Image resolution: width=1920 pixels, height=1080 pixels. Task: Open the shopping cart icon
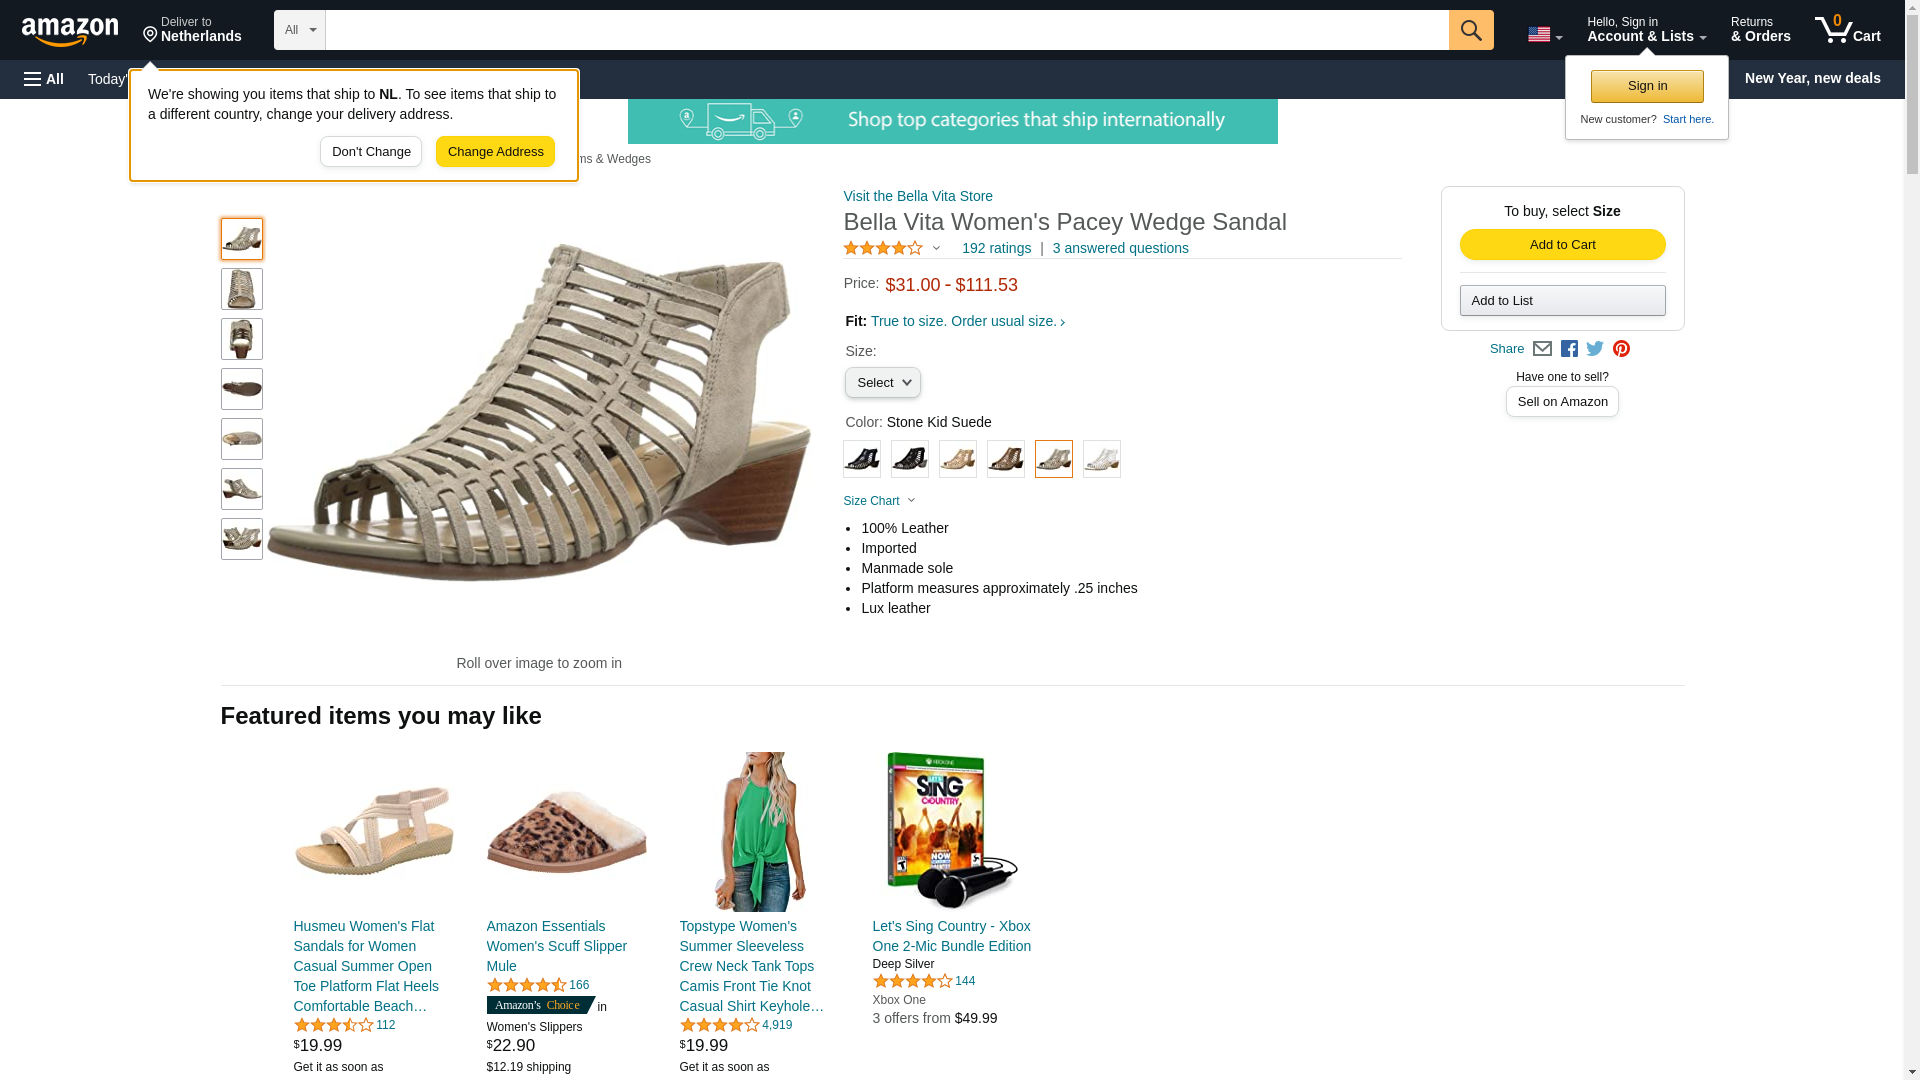click(x=1847, y=30)
